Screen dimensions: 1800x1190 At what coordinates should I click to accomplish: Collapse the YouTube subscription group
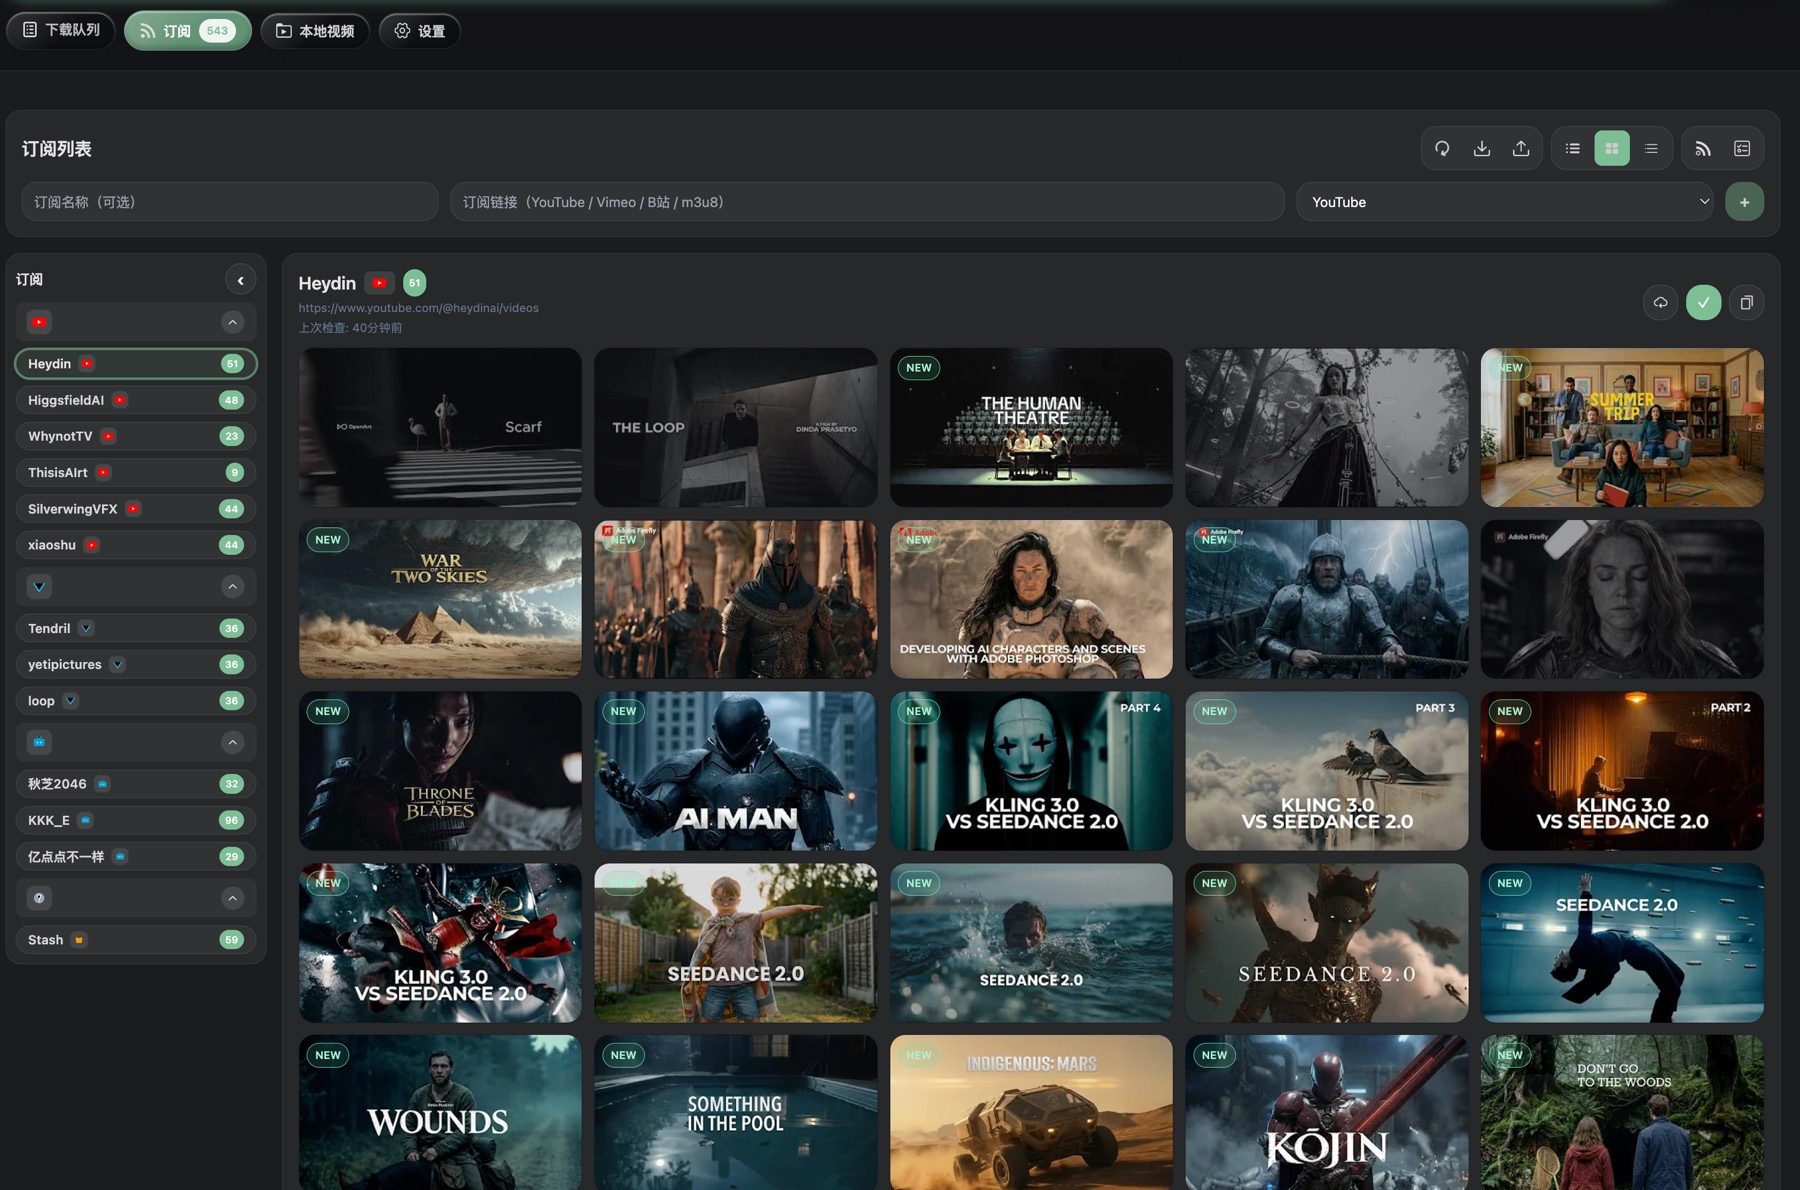[x=232, y=322]
